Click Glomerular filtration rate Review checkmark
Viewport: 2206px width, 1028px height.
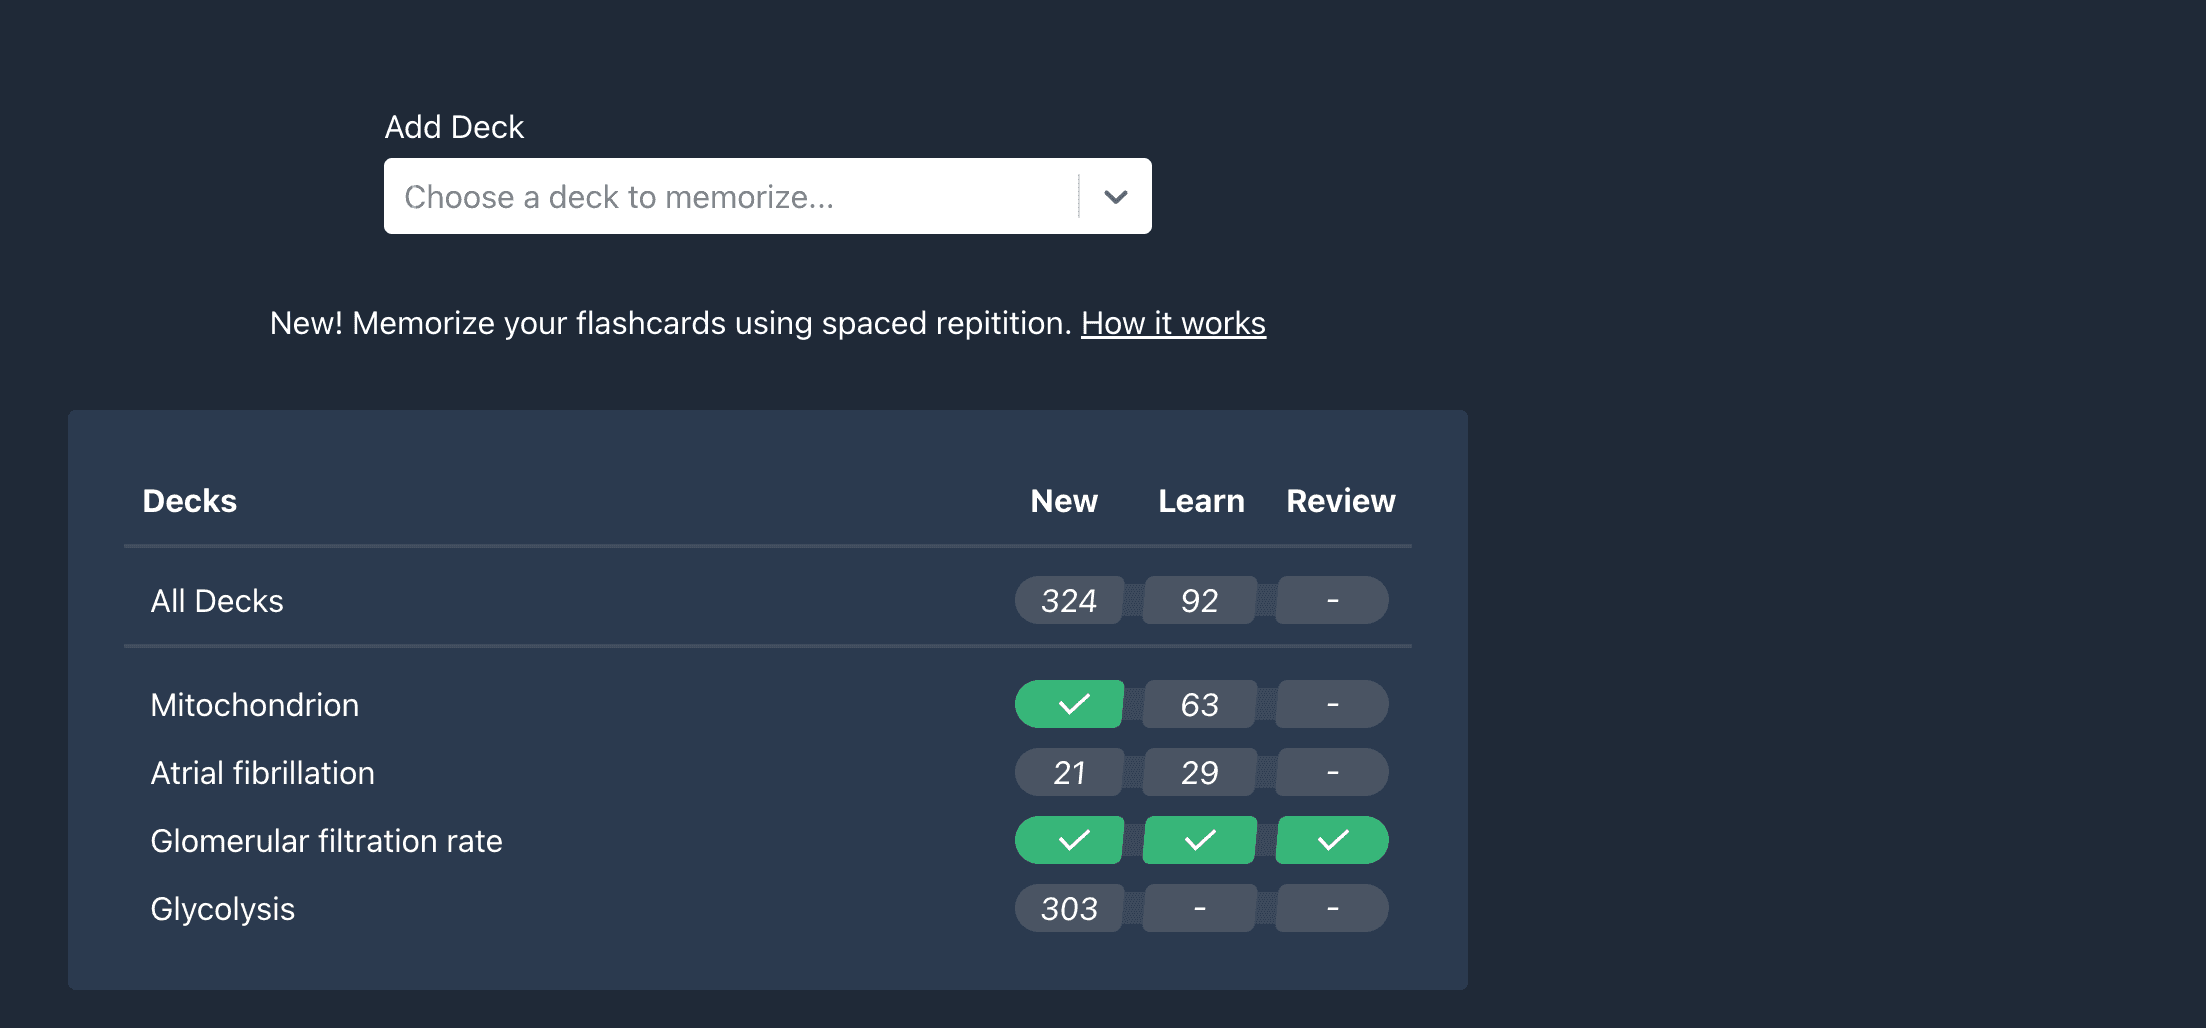point(1332,840)
